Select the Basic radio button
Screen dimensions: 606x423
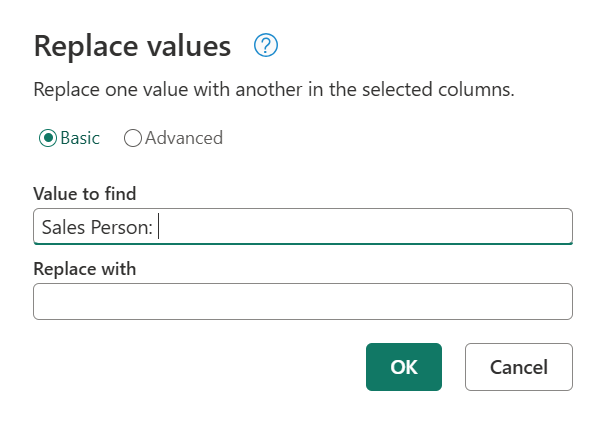pyautogui.click(x=46, y=138)
